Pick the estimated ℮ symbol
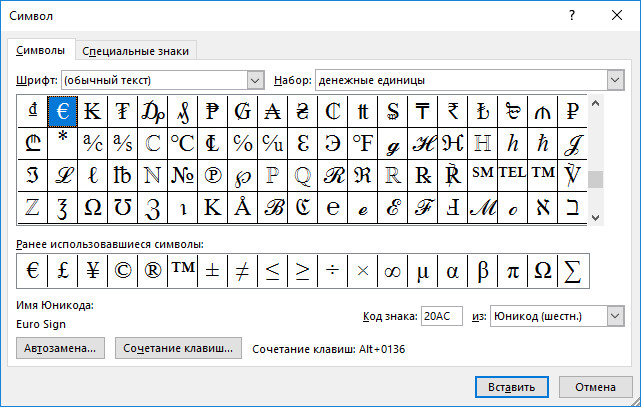The image size is (641, 407). 332,208
